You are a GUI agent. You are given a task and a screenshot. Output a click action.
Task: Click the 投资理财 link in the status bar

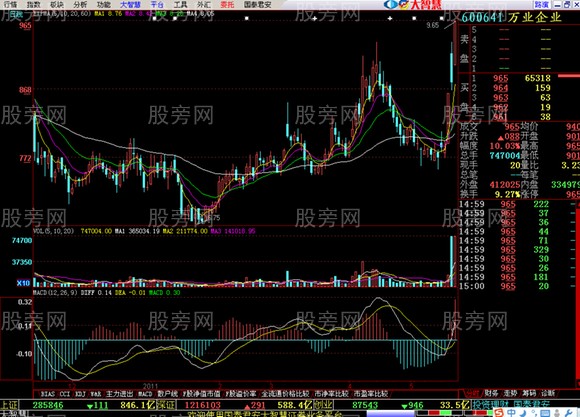[492, 405]
